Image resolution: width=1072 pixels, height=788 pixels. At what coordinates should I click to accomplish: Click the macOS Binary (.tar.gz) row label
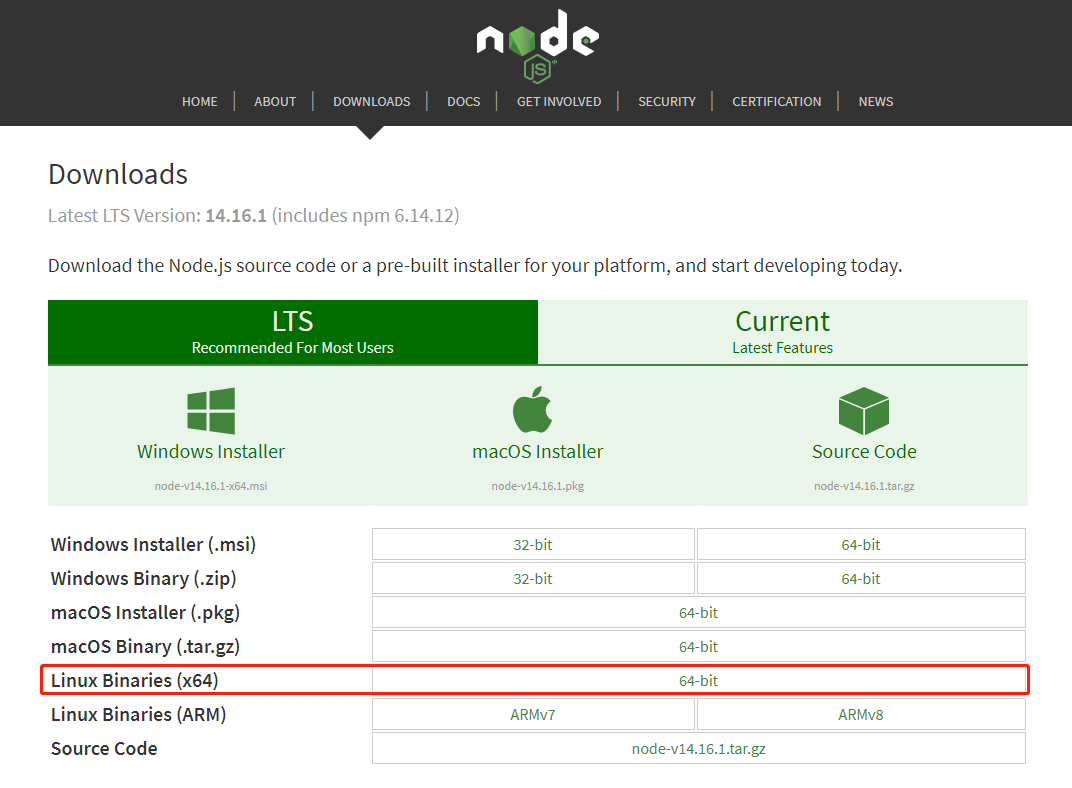(146, 647)
